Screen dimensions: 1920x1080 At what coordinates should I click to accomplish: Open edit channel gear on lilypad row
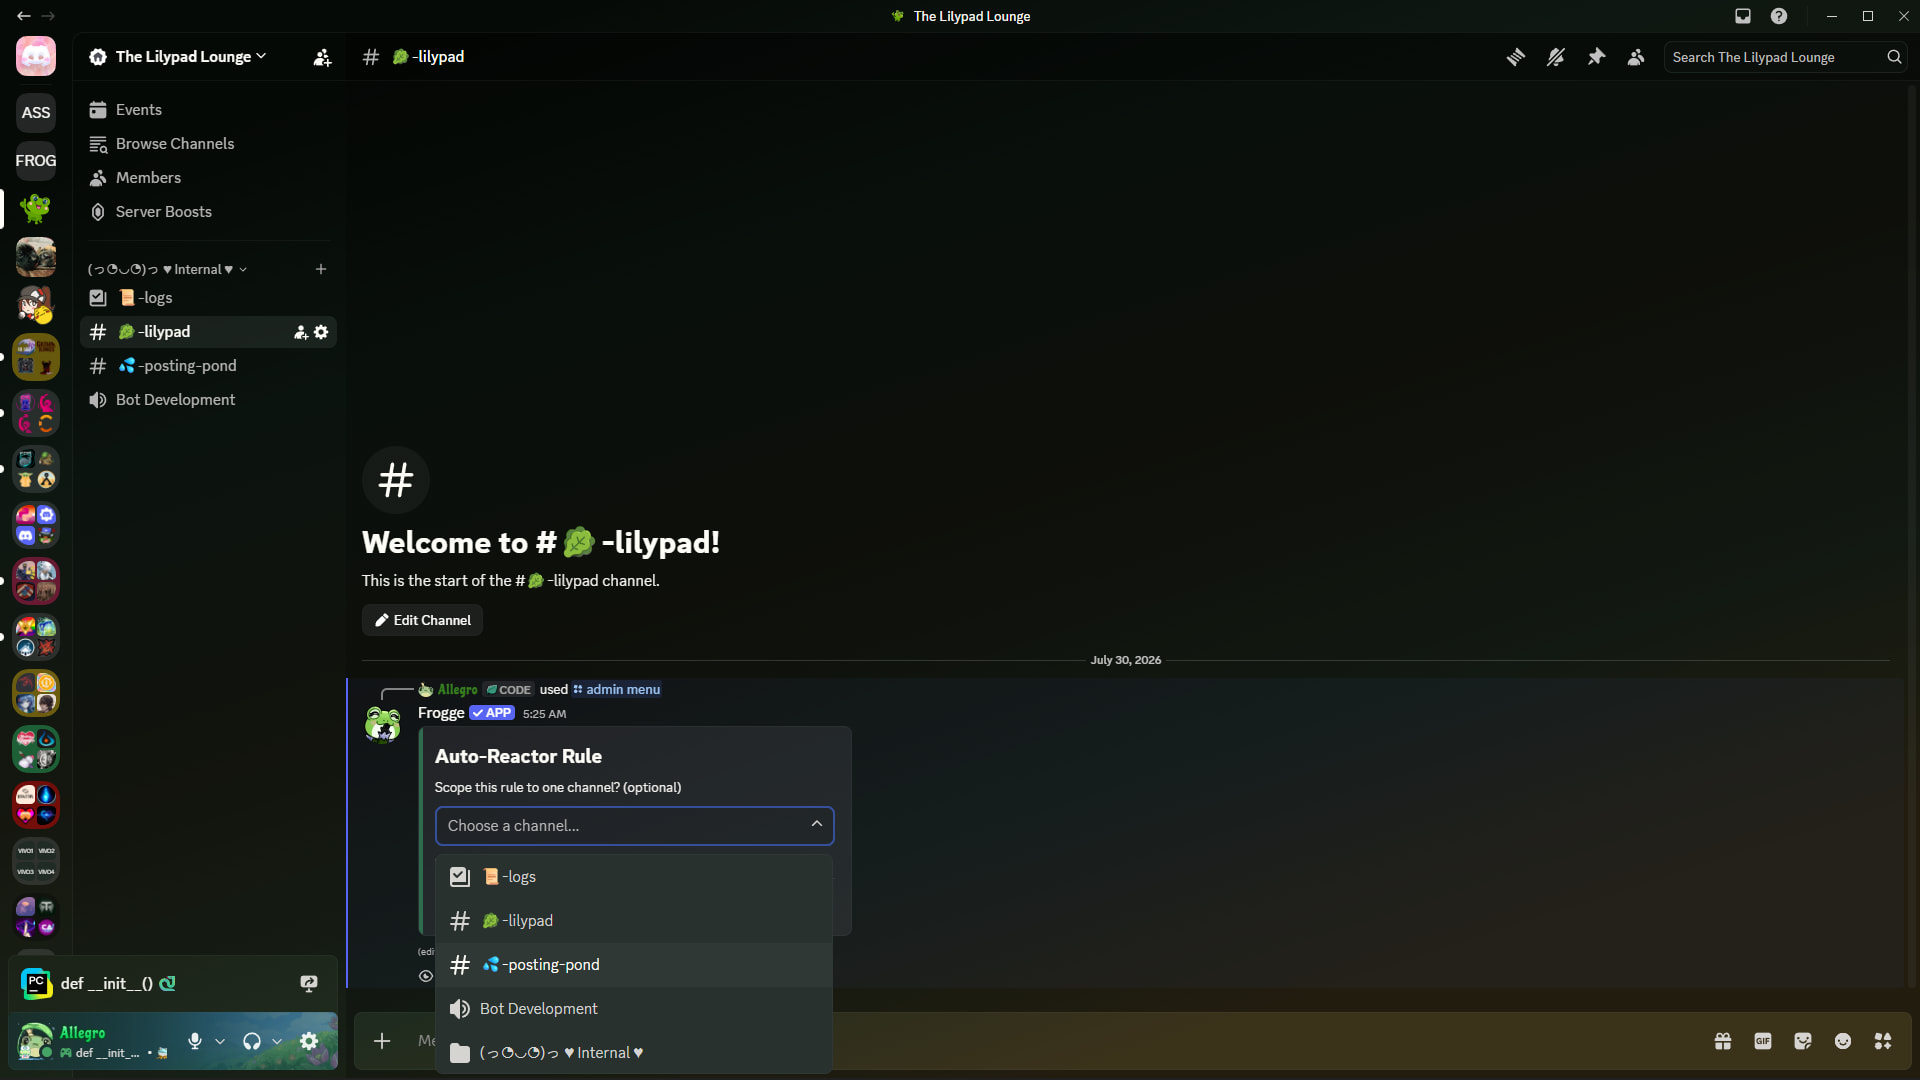click(321, 332)
